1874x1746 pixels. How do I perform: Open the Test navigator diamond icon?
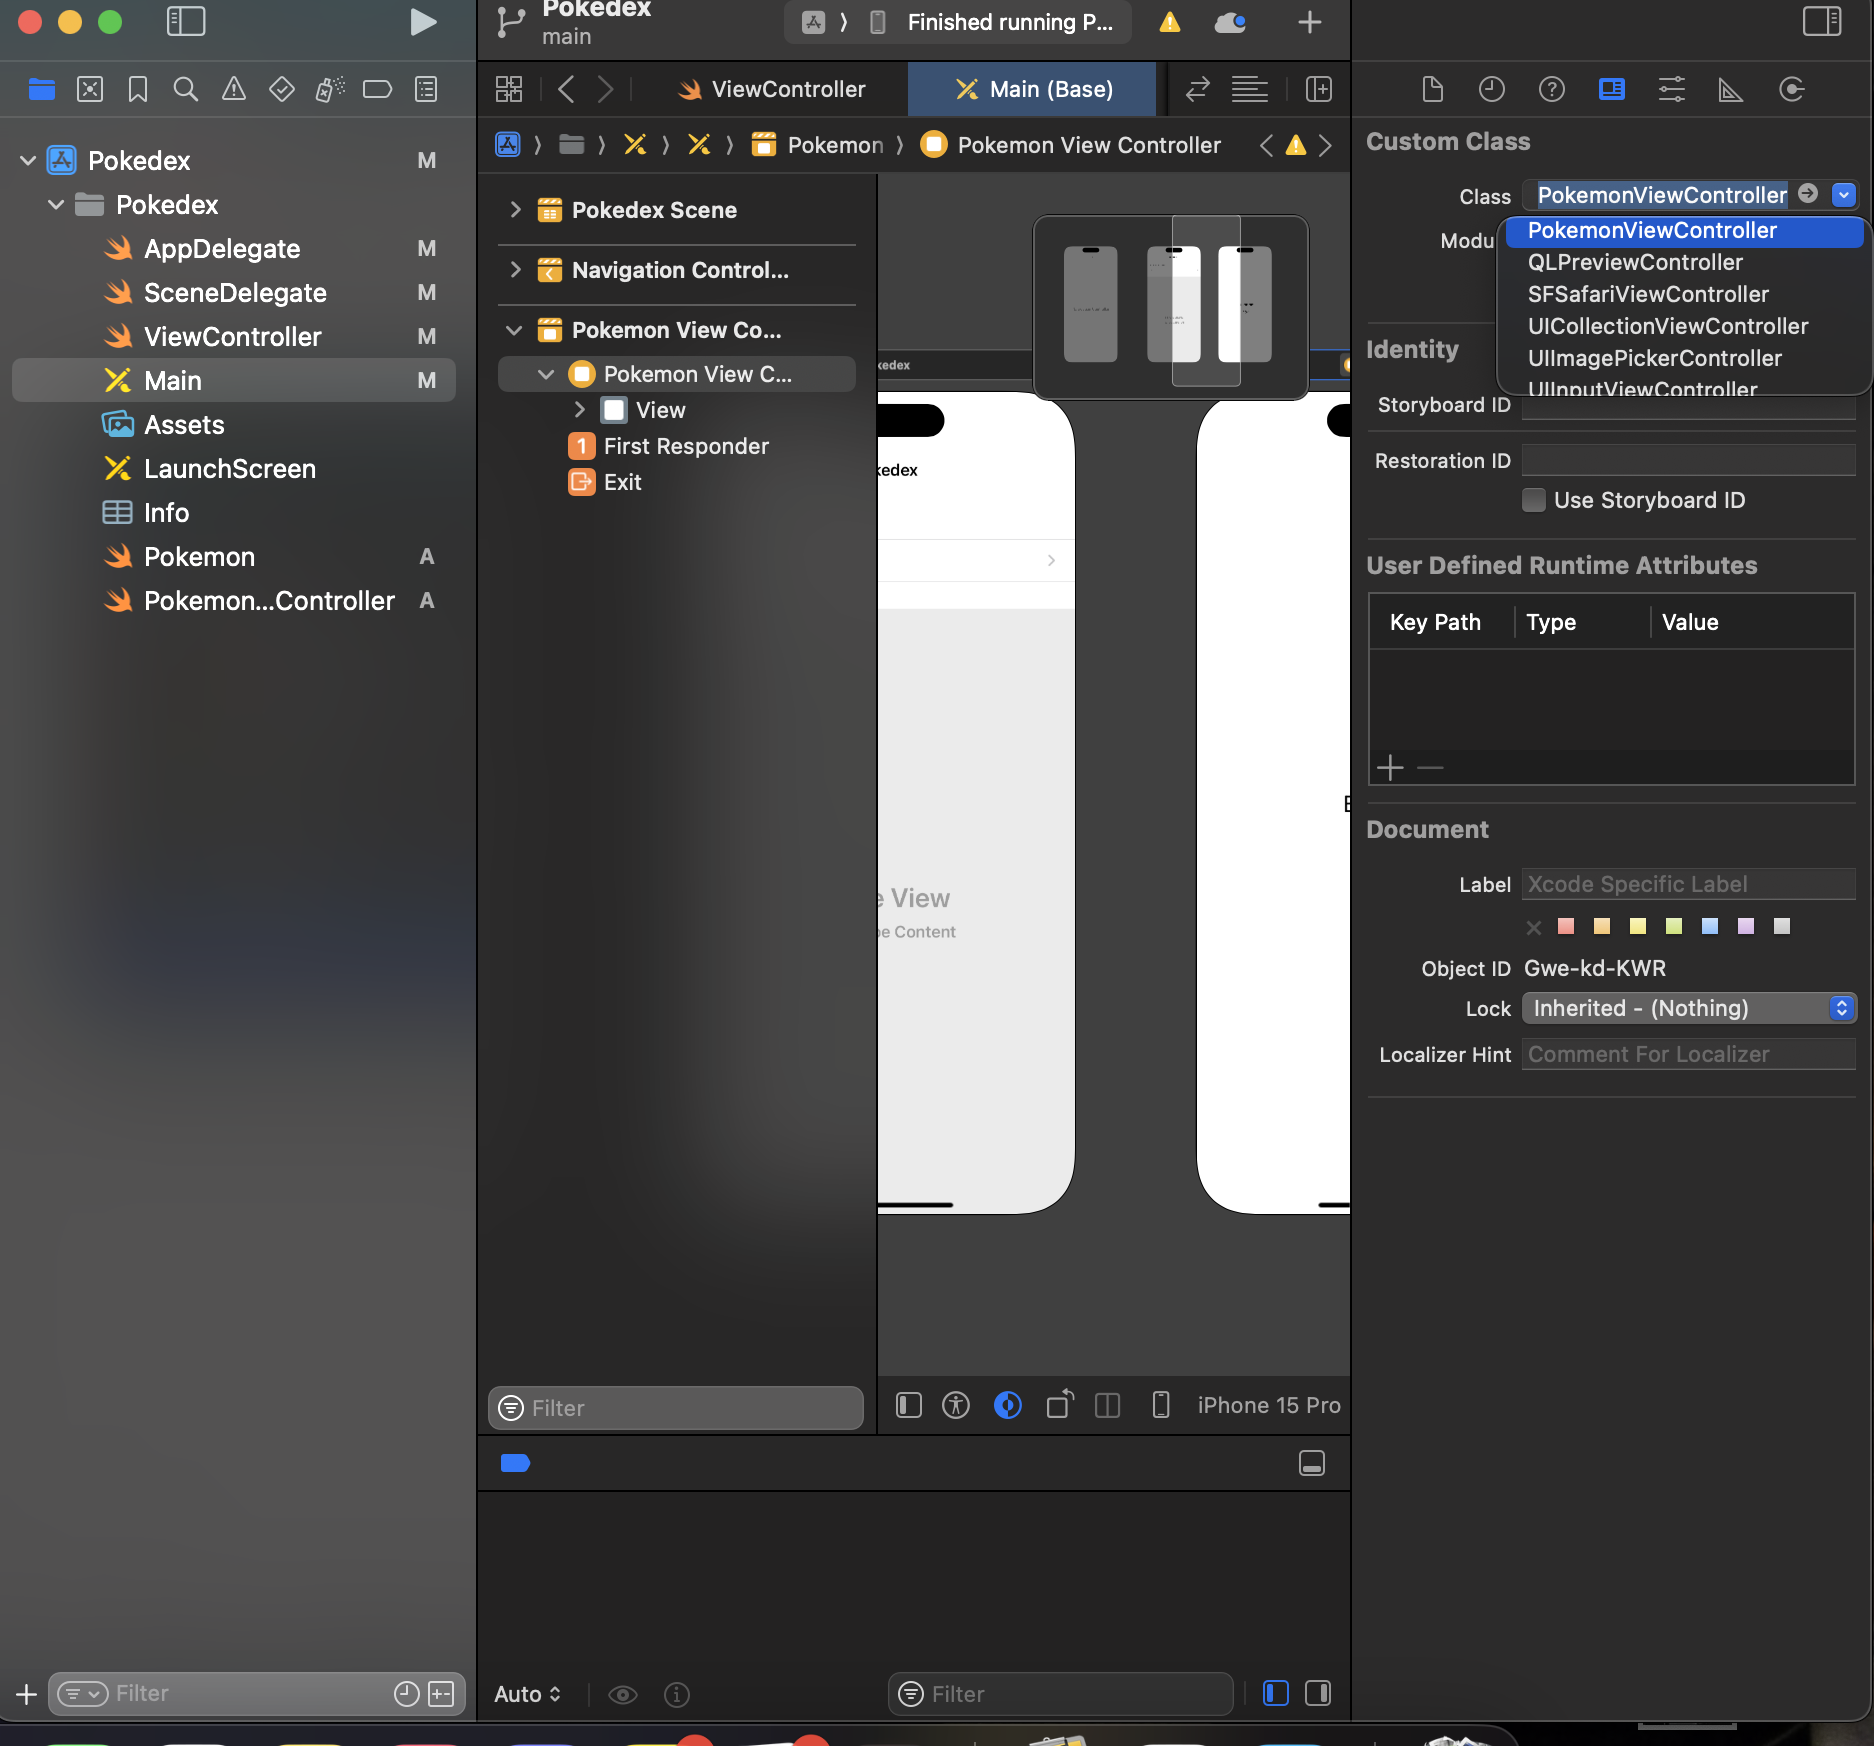click(282, 89)
